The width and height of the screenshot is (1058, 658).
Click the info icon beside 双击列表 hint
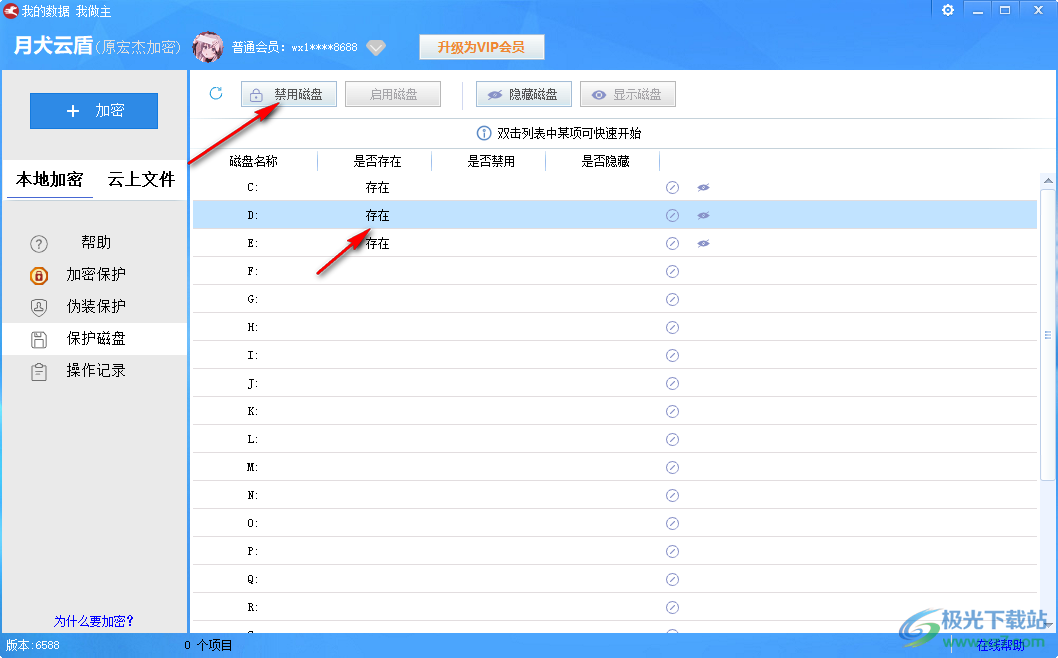(484, 133)
